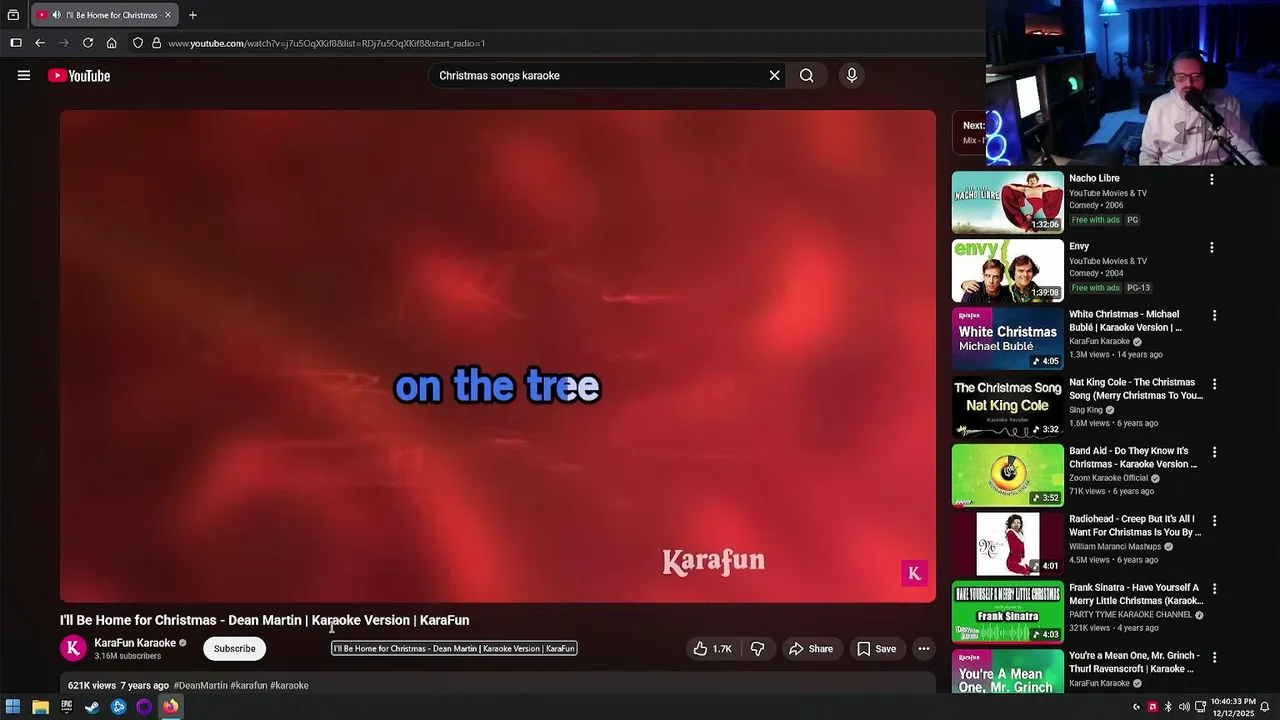Click the #karafun hashtag
Screen dimensions: 1280x720
249,686
